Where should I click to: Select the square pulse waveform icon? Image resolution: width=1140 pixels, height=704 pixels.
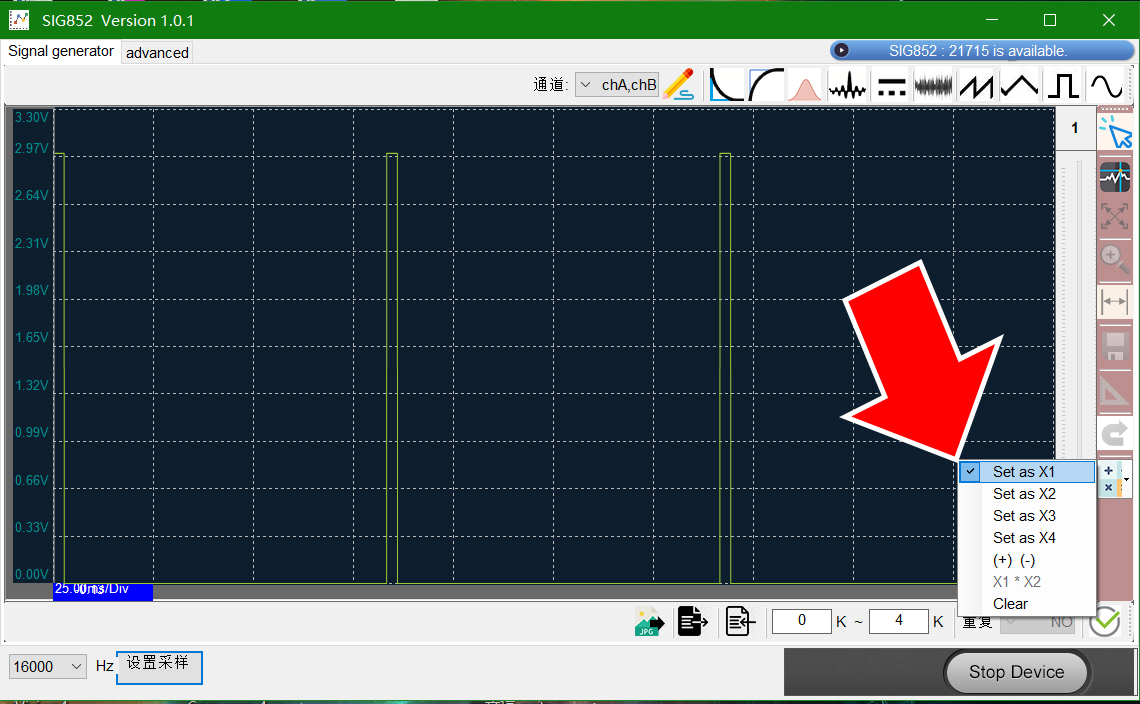1063,85
